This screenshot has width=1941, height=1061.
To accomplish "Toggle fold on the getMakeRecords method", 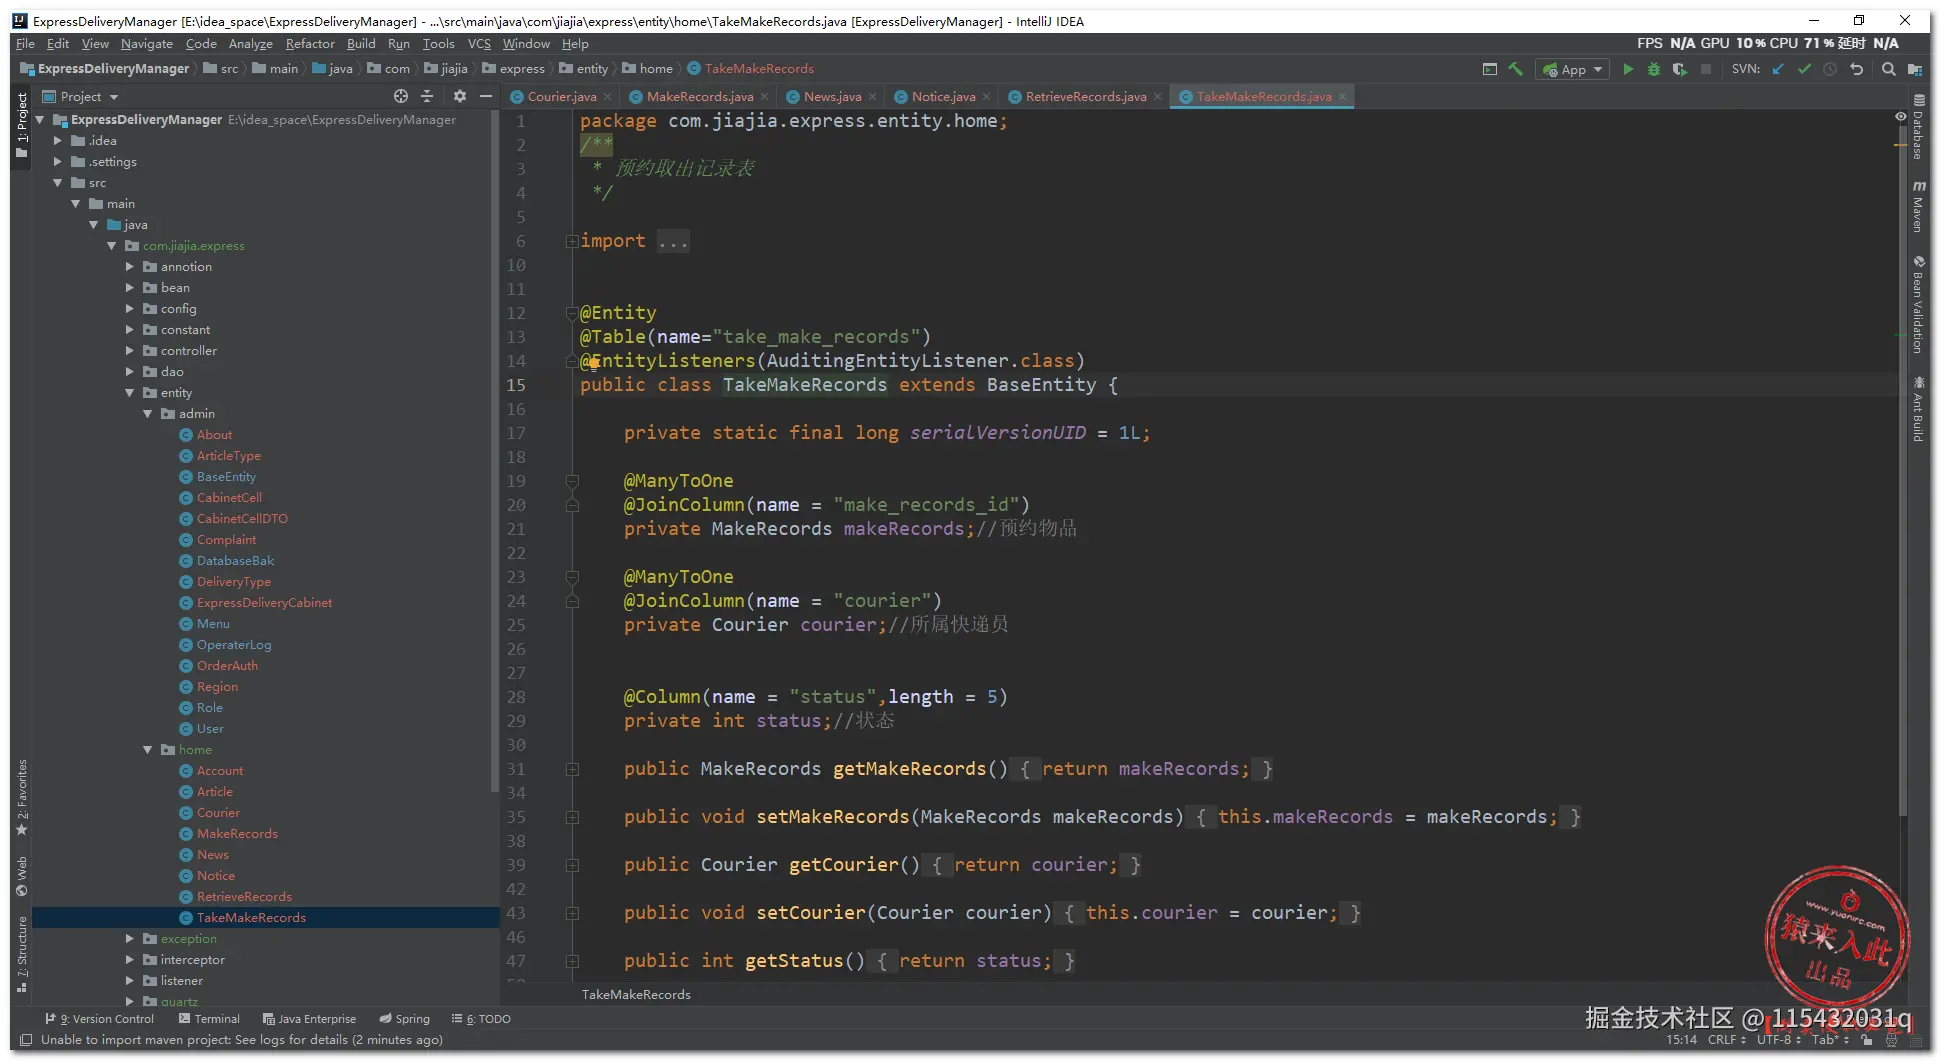I will pyautogui.click(x=572, y=769).
